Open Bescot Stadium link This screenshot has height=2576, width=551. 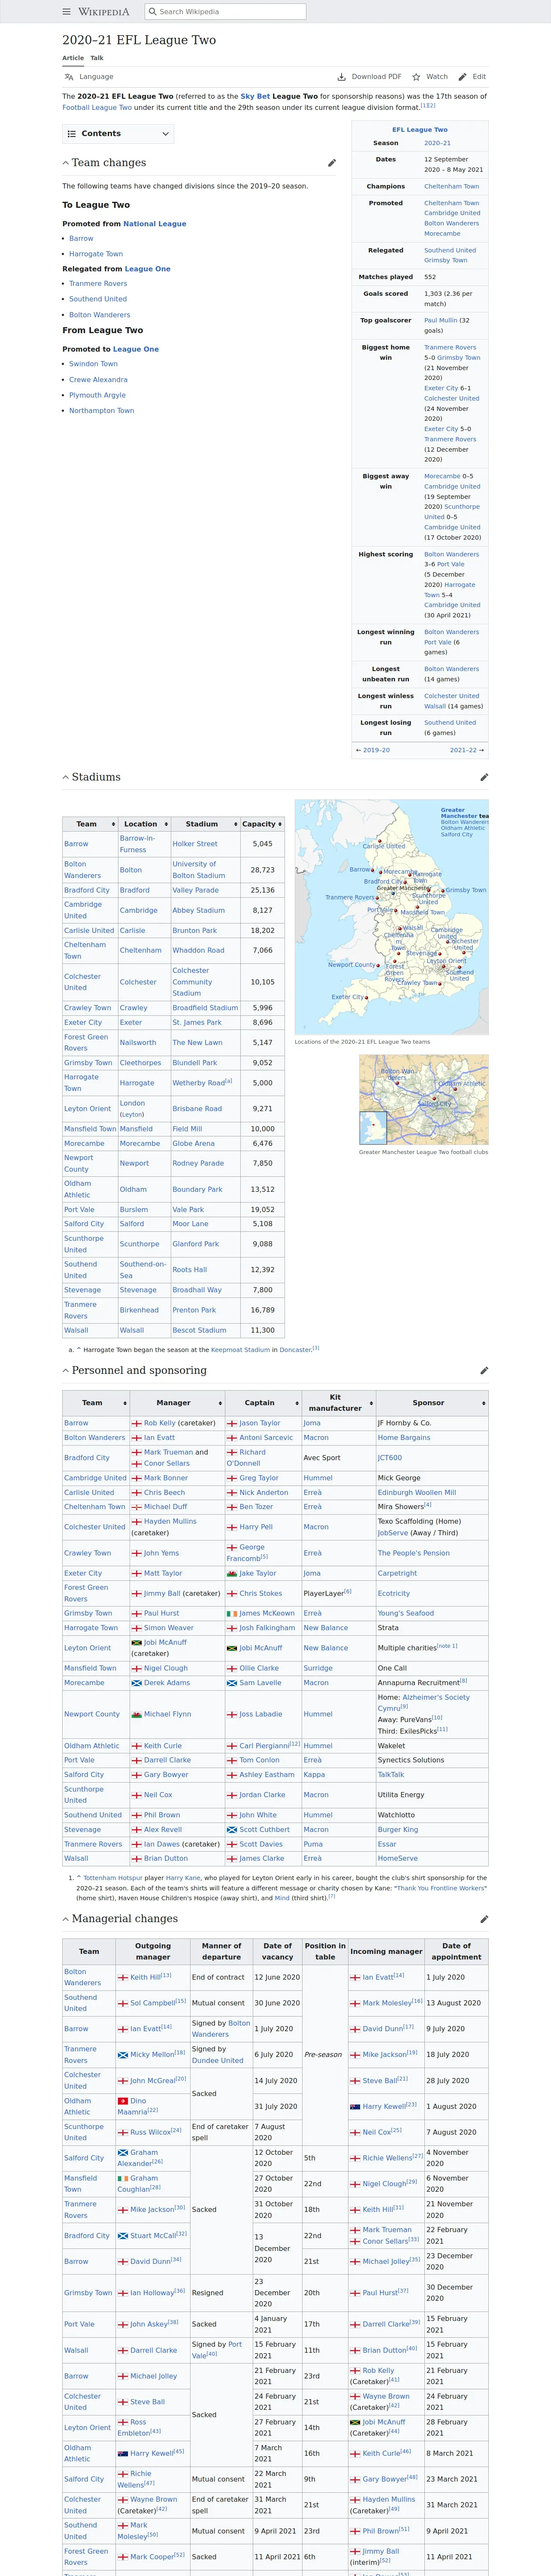pyautogui.click(x=199, y=1331)
